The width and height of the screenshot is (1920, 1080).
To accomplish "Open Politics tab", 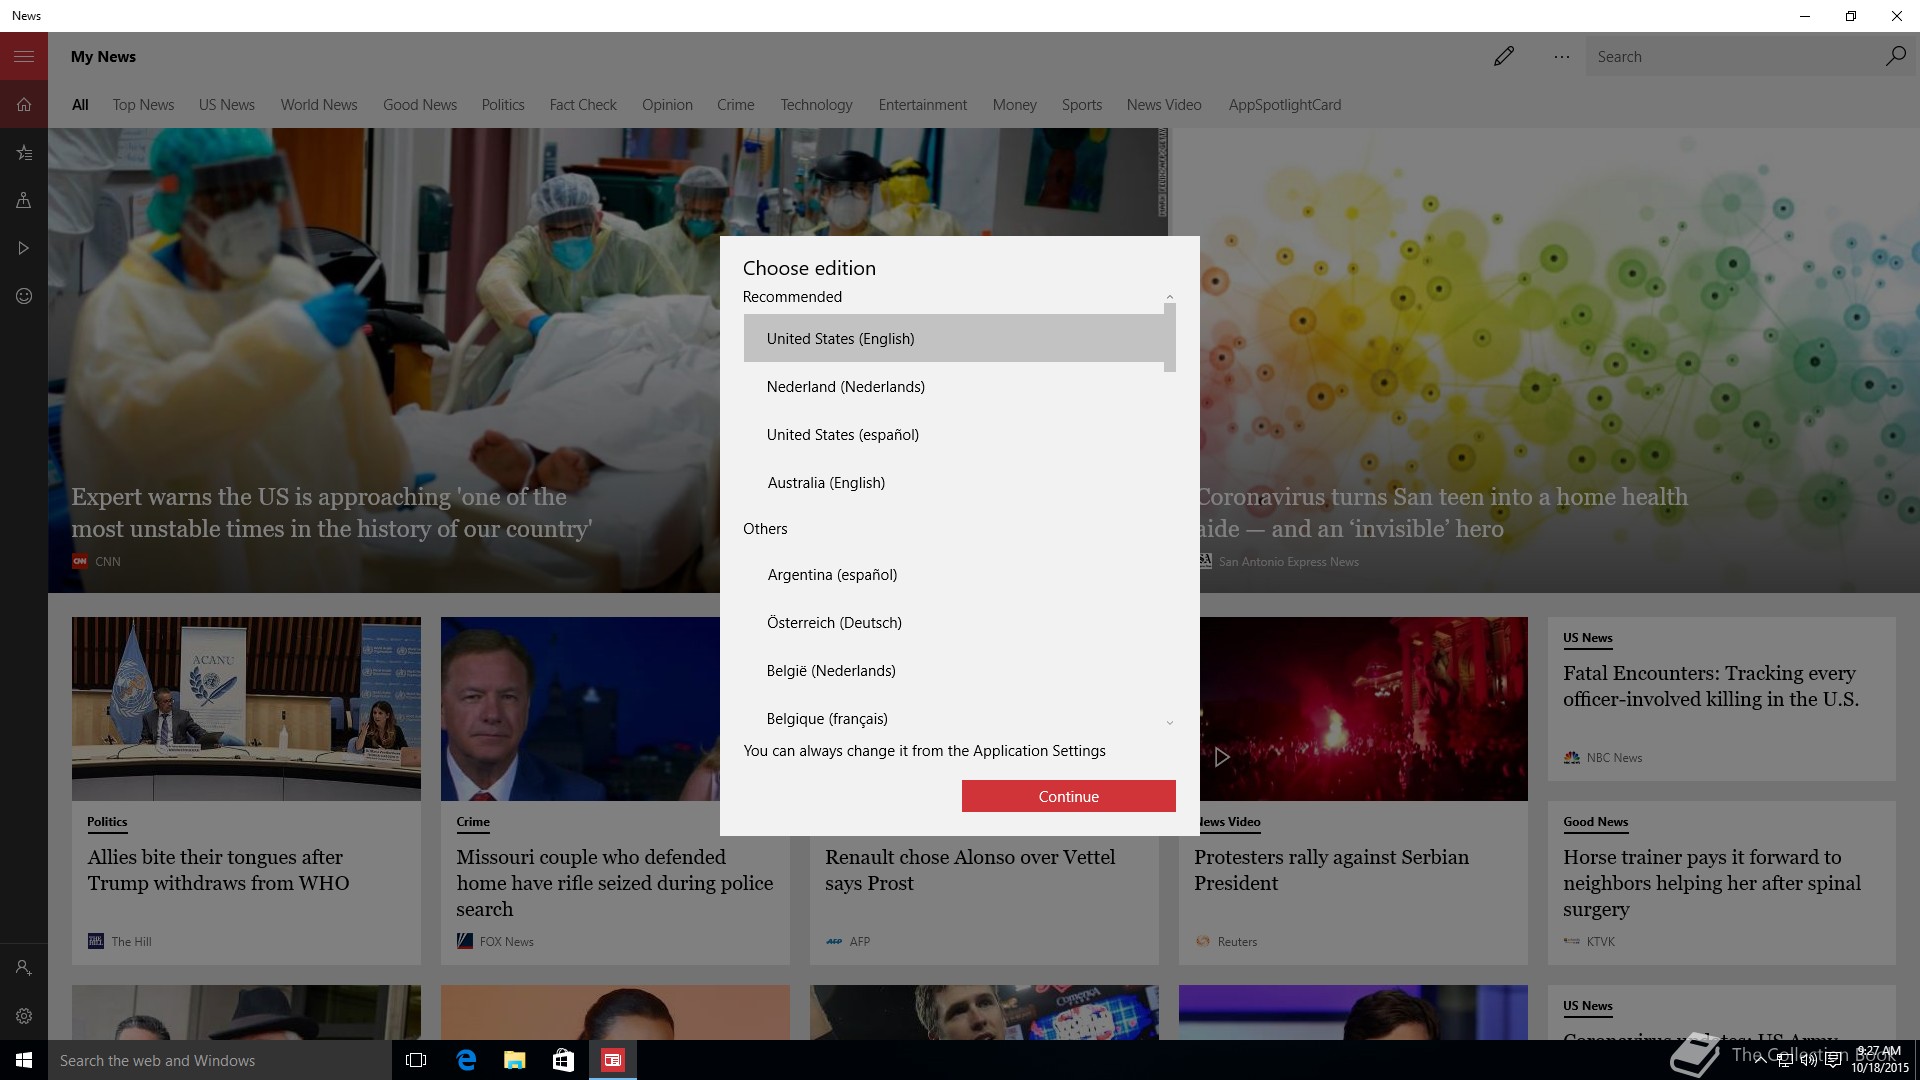I will [x=503, y=105].
